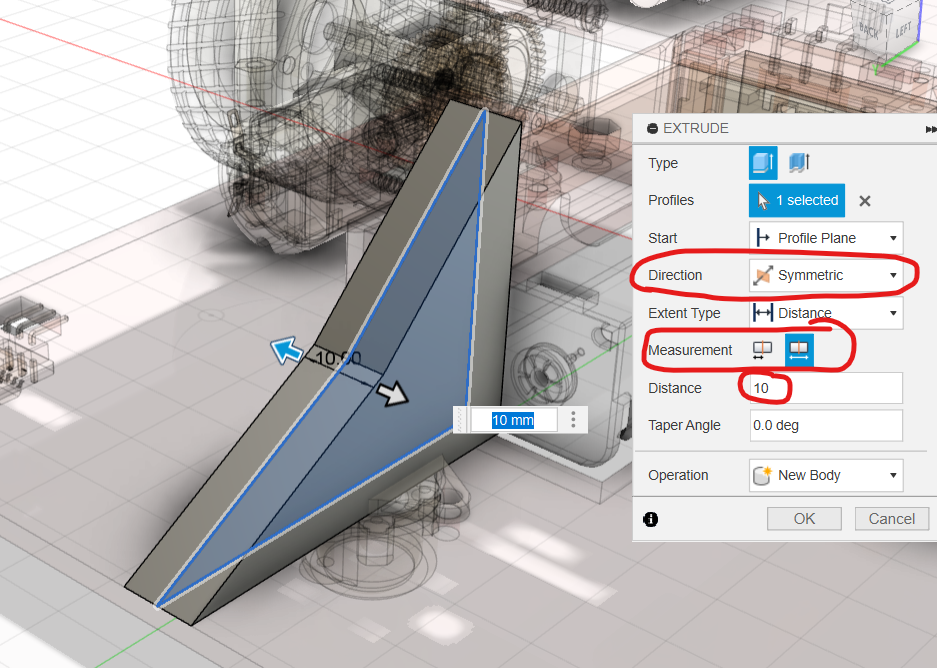
Task: Select the standard Extrude type icon
Action: 762,162
